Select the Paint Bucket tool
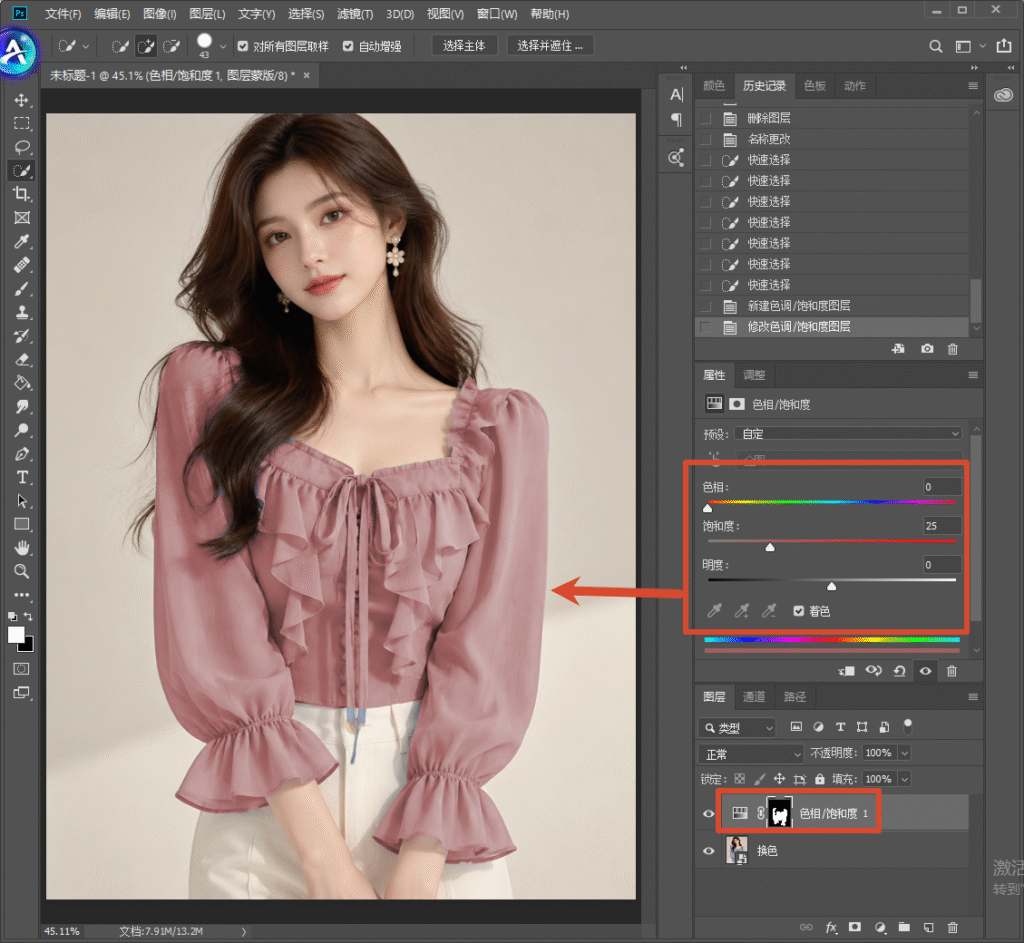The width and height of the screenshot is (1024, 943). [x=22, y=383]
